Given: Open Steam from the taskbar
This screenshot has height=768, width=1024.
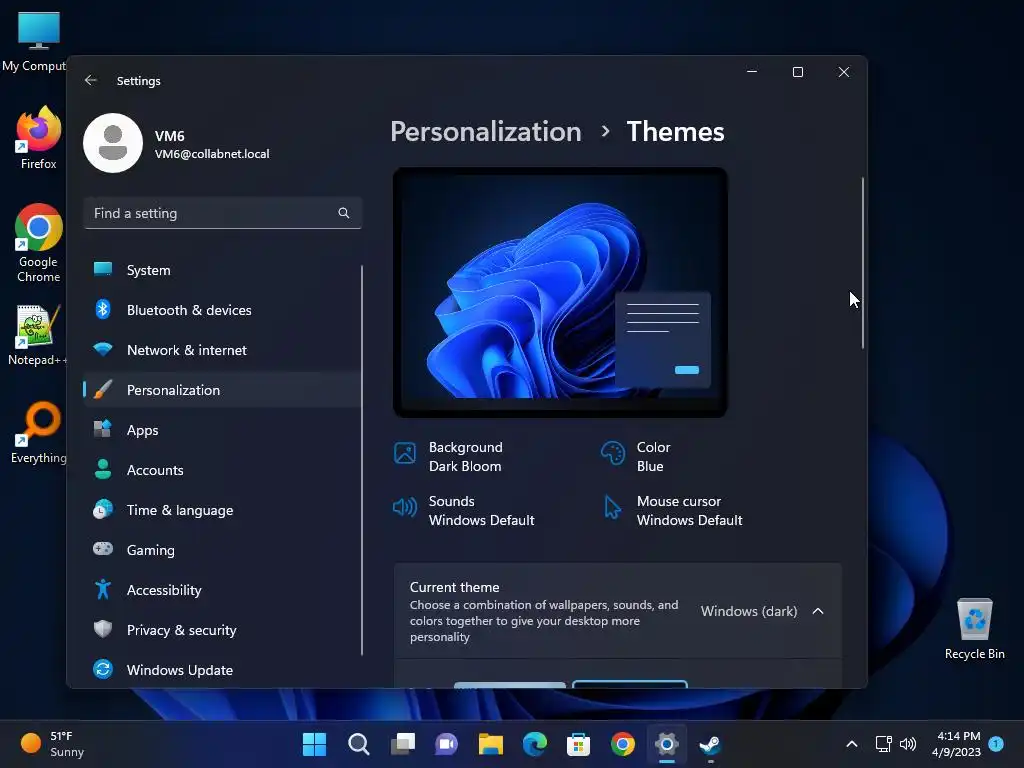Looking at the screenshot, I should pyautogui.click(x=711, y=744).
